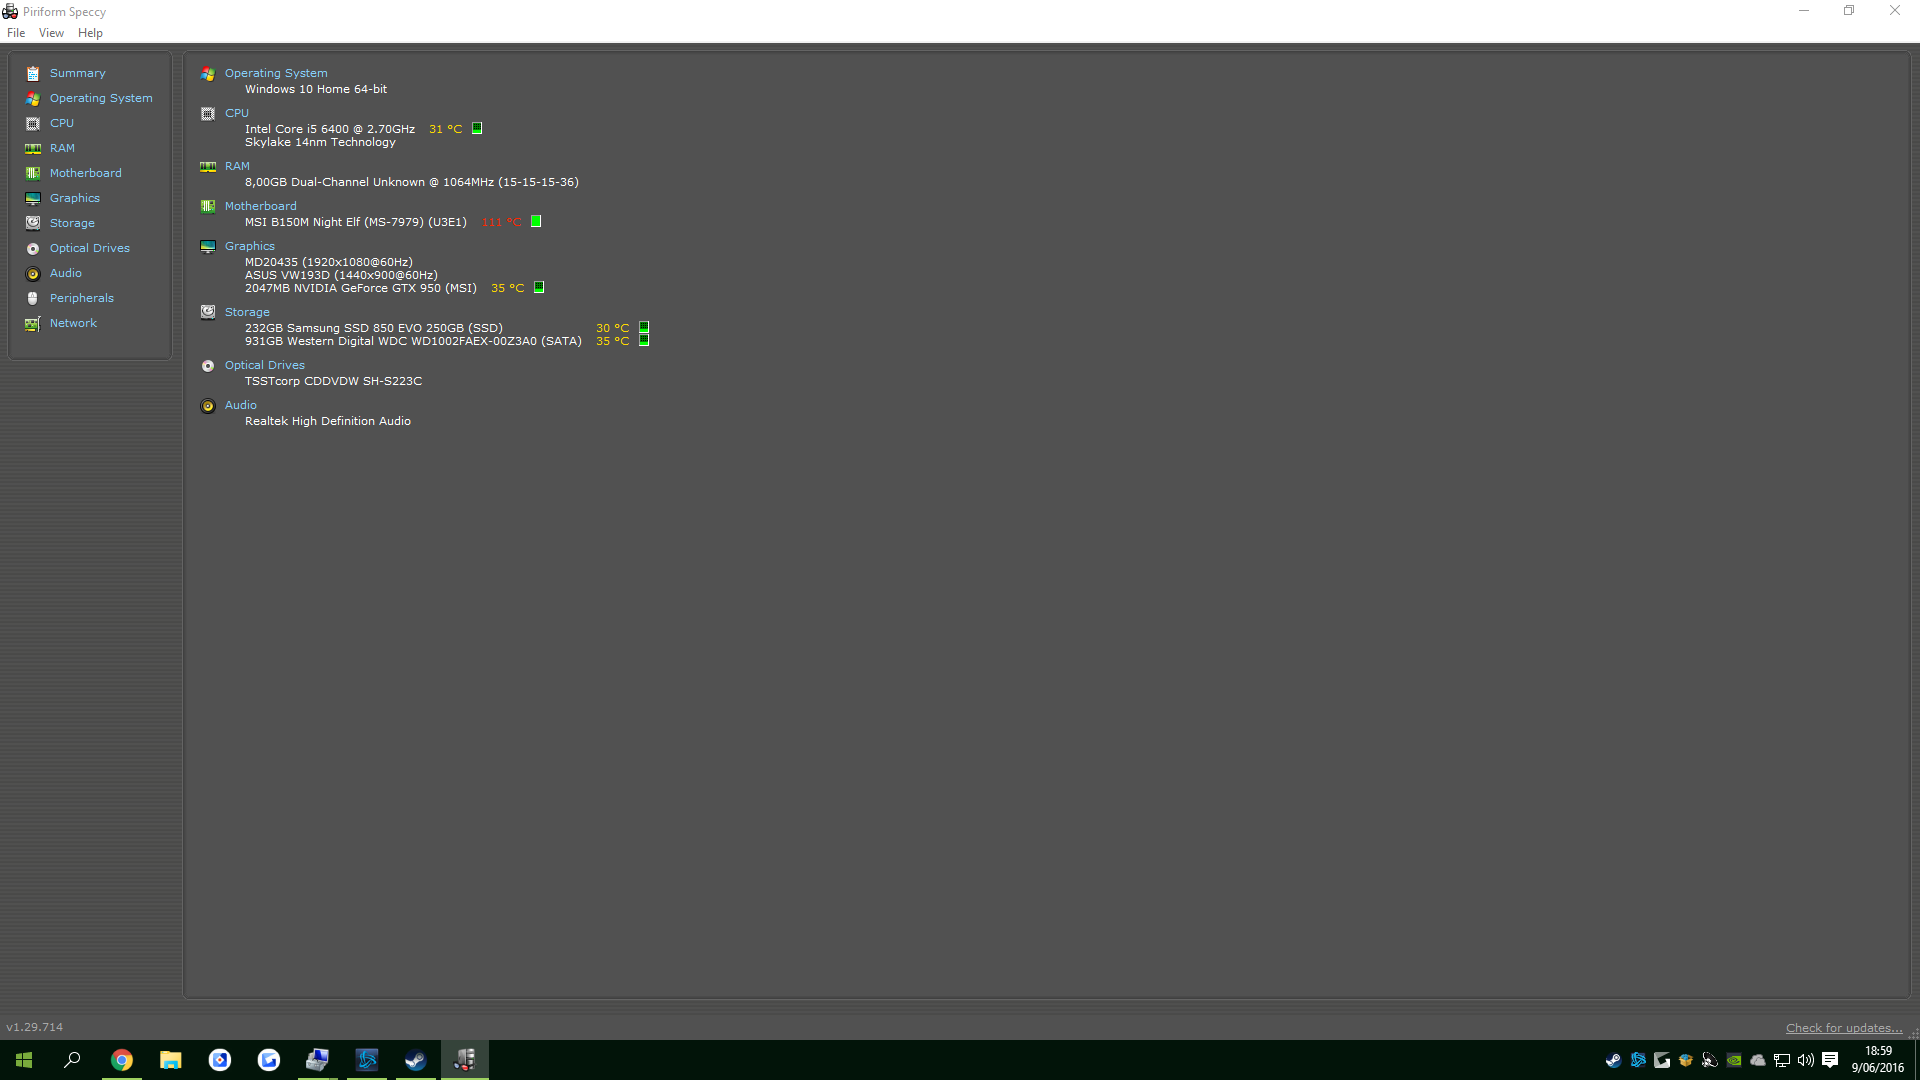Open the Storage section icon
This screenshot has height=1080, width=1920.
click(33, 223)
